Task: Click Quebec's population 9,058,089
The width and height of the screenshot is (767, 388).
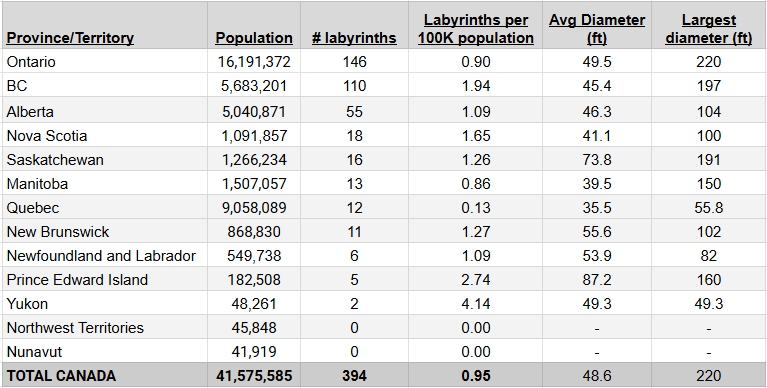Action: point(254,208)
